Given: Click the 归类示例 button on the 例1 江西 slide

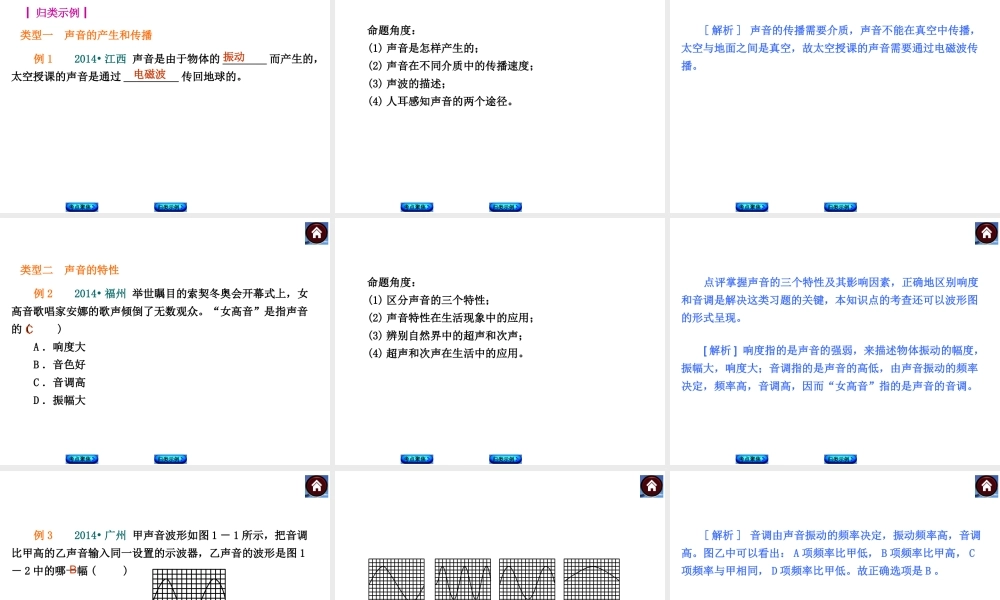Looking at the screenshot, I should point(170,207).
